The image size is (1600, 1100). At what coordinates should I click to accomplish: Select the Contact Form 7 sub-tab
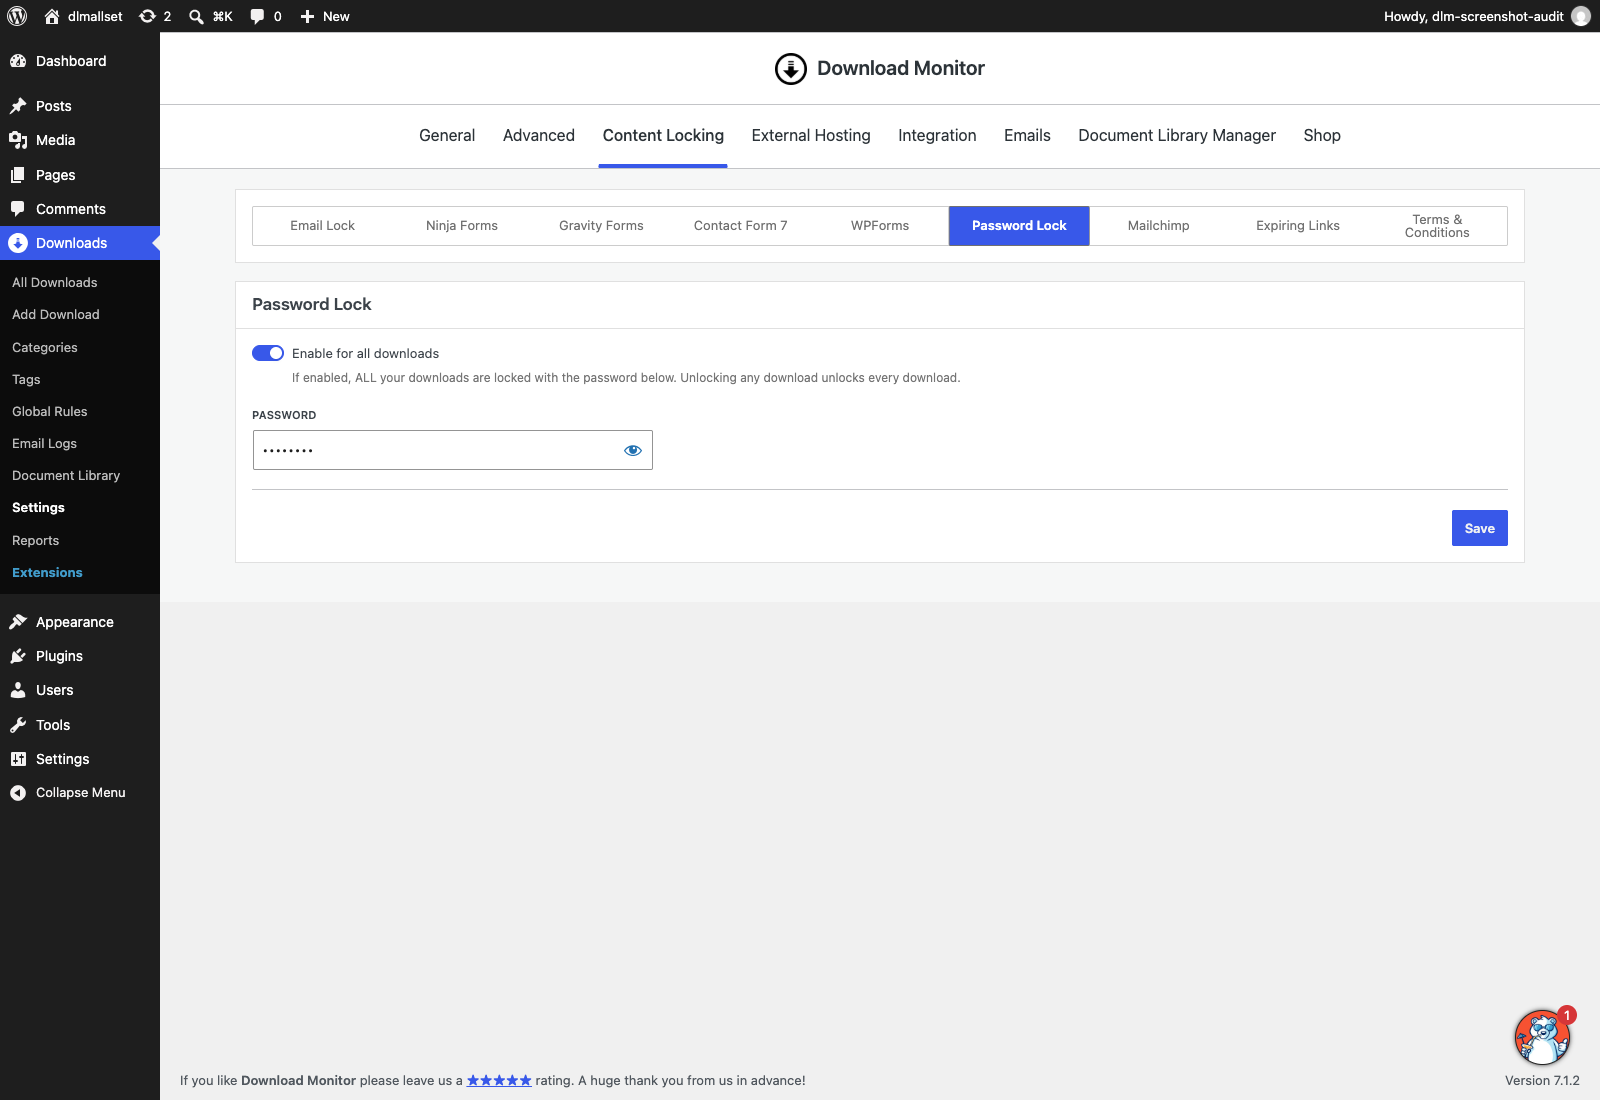[x=741, y=226]
